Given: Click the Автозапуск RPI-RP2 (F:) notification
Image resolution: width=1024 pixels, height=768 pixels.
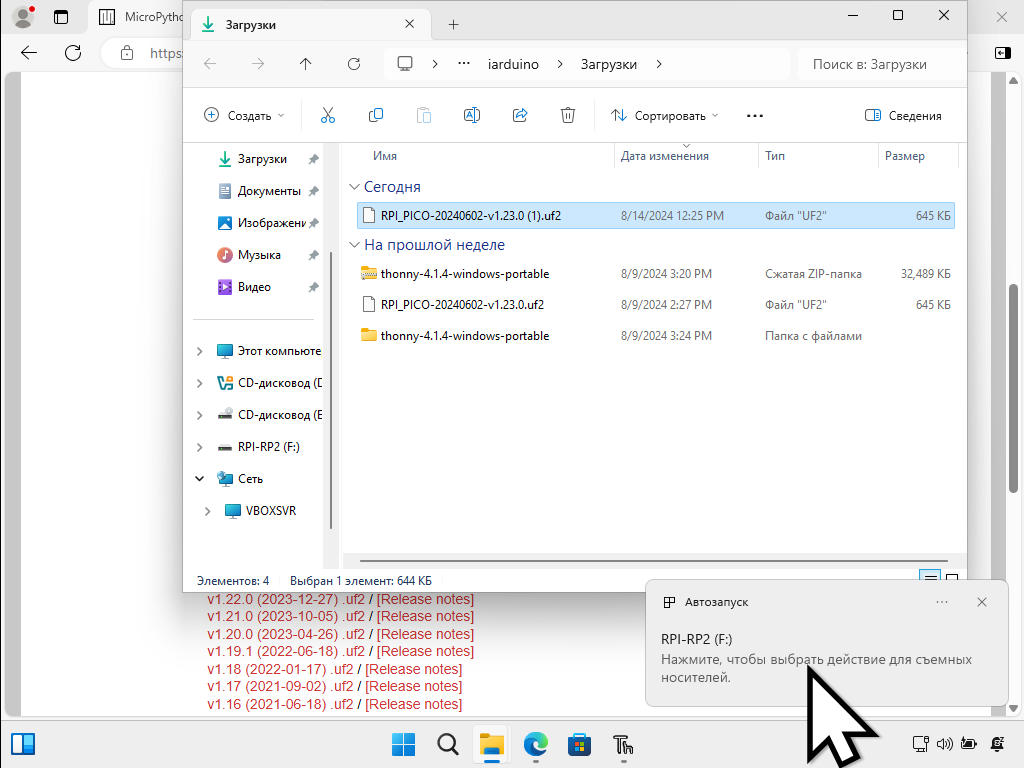Looking at the screenshot, I should pyautogui.click(x=826, y=643).
